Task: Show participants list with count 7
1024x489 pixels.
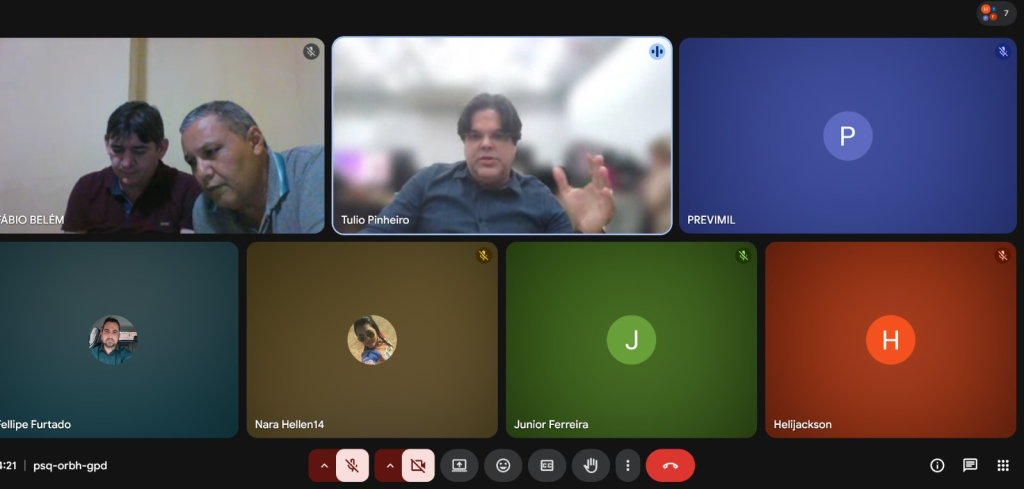Action: (x=997, y=13)
